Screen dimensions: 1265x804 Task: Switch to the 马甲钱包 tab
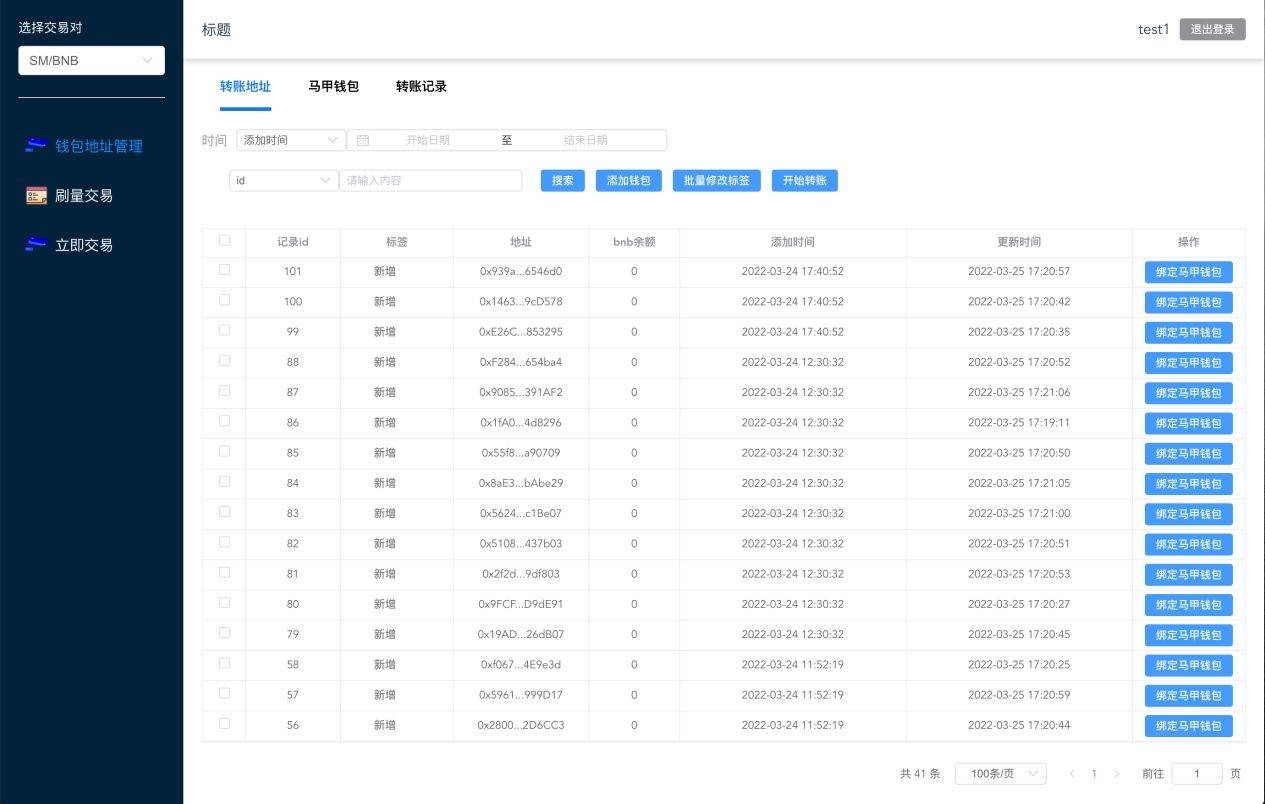pyautogui.click(x=333, y=87)
